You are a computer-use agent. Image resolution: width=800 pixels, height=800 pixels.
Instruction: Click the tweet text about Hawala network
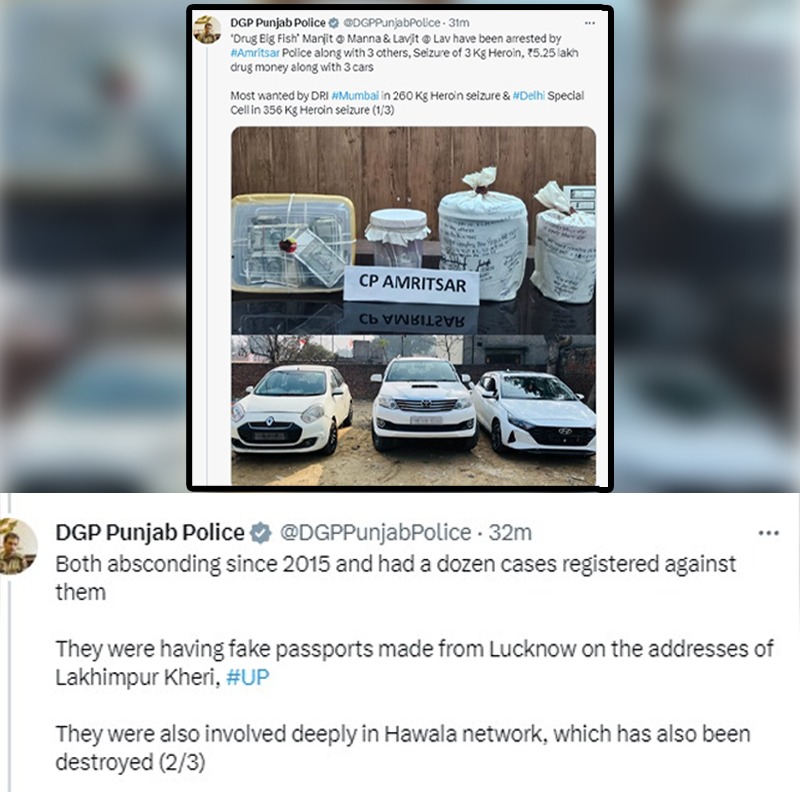coord(403,748)
